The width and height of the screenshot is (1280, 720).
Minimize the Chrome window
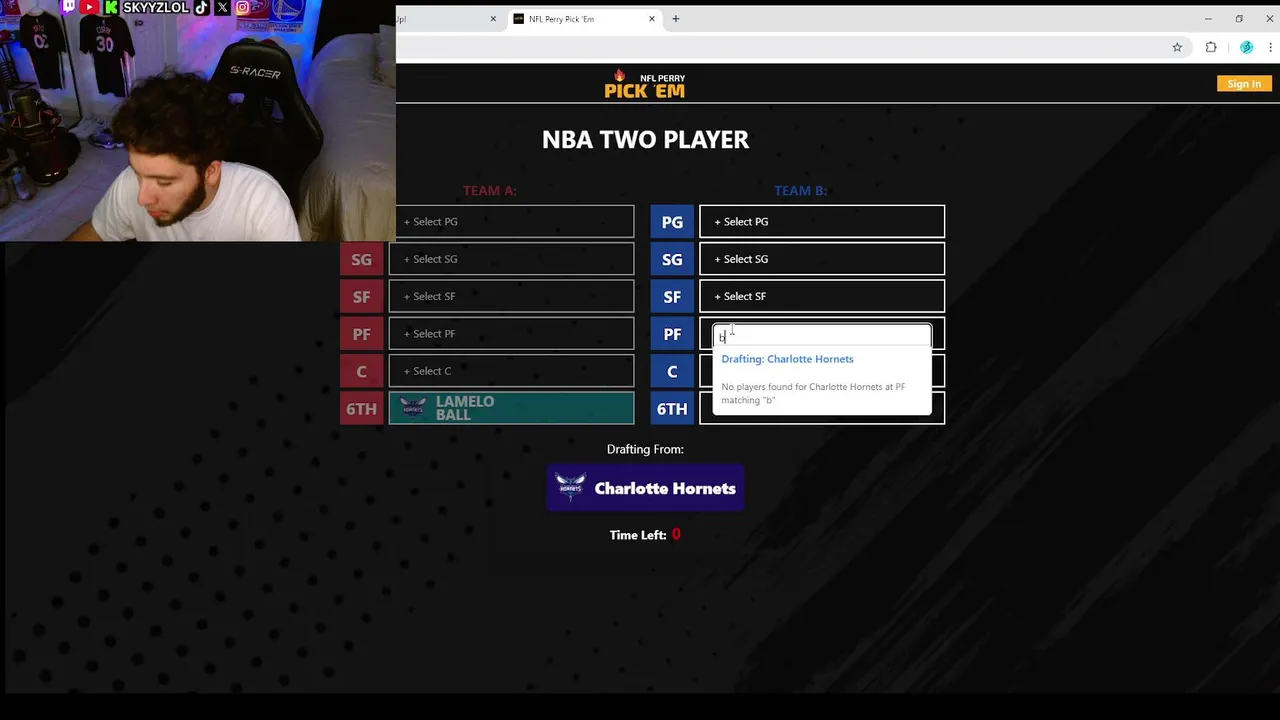pos(1208,19)
